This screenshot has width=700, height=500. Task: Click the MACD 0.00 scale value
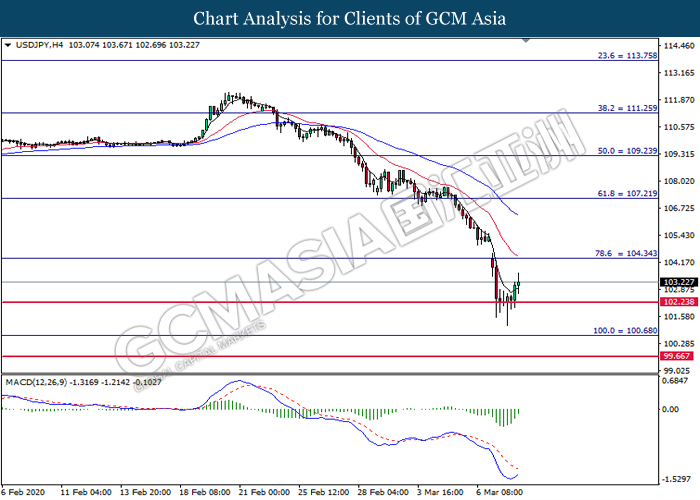tap(670, 409)
